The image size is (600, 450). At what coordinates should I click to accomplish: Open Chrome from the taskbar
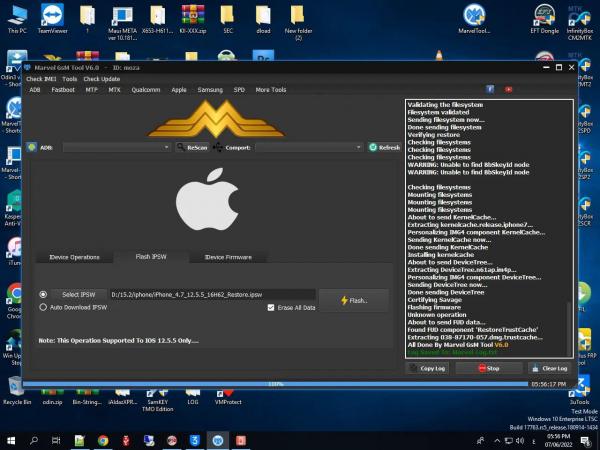(x=103, y=441)
